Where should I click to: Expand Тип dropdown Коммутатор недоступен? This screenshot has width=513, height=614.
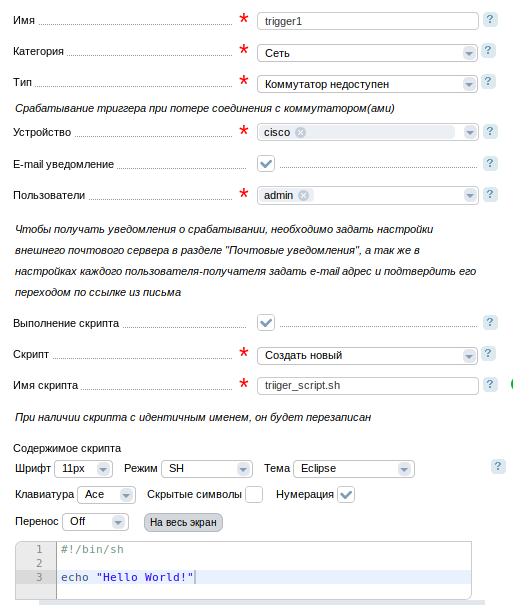pyautogui.click(x=367, y=84)
